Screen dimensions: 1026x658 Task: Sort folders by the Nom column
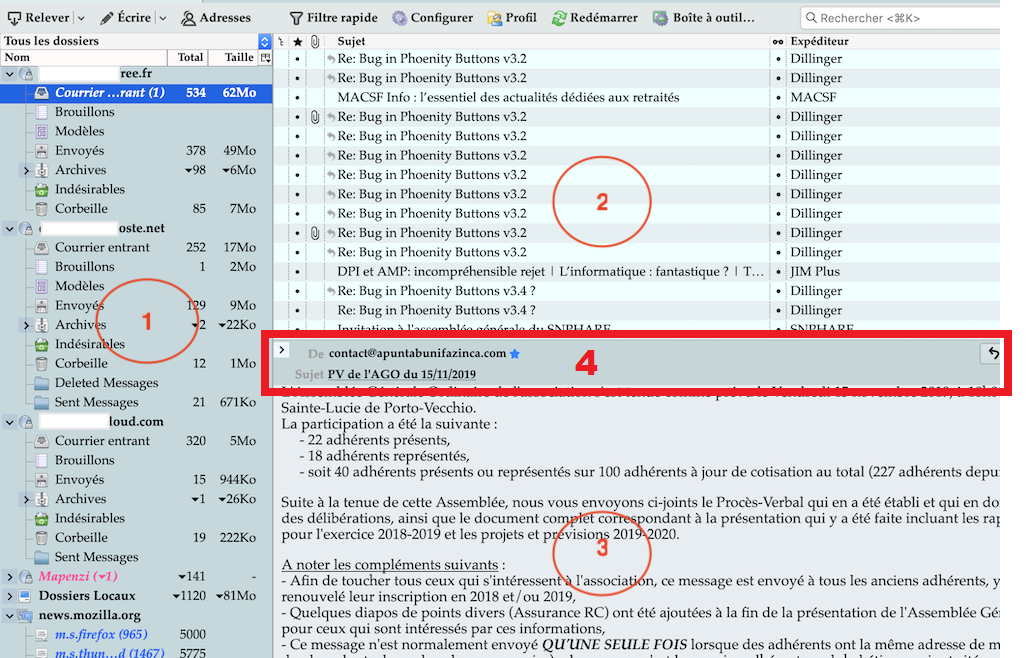click(x=84, y=58)
